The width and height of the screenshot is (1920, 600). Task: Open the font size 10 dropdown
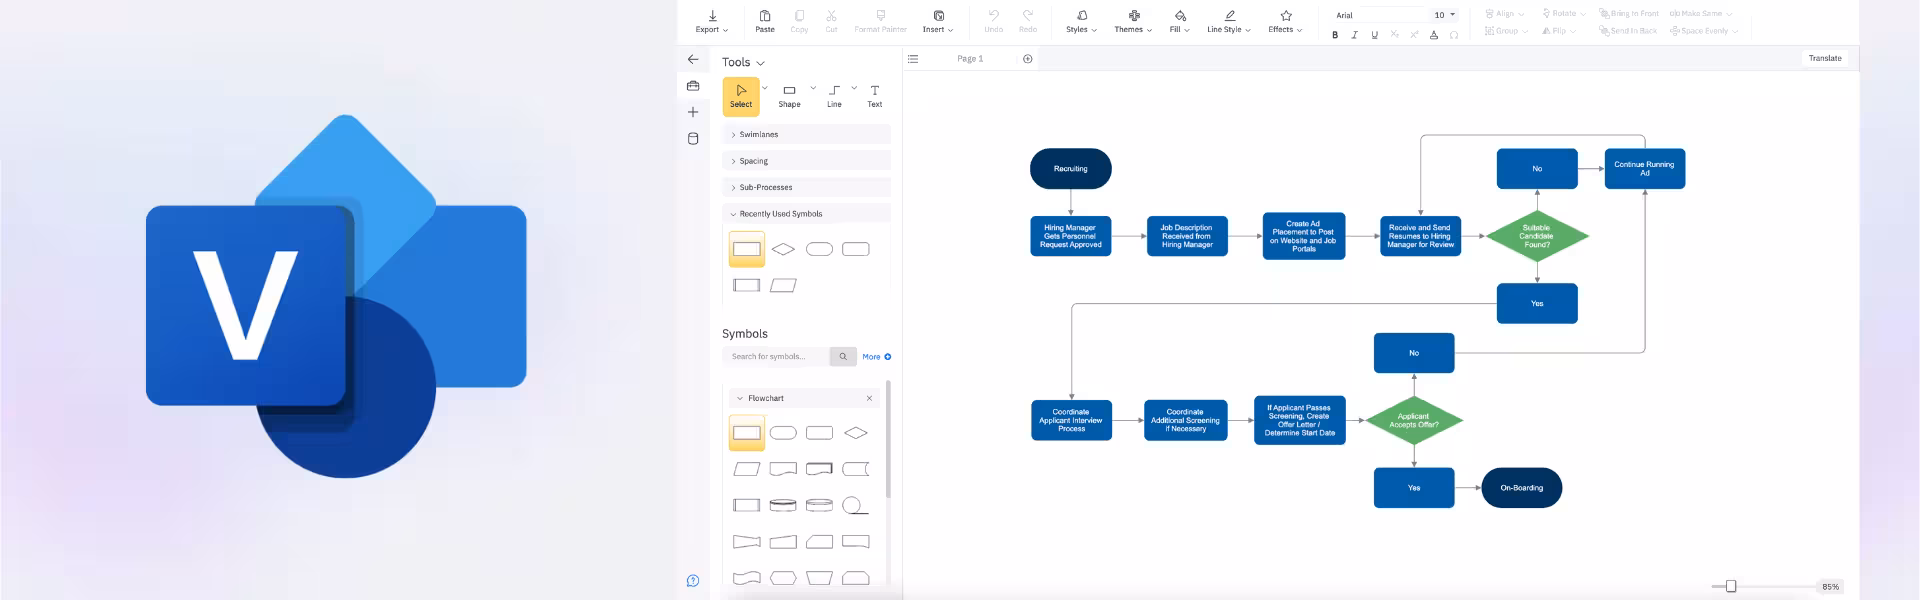(x=1445, y=15)
